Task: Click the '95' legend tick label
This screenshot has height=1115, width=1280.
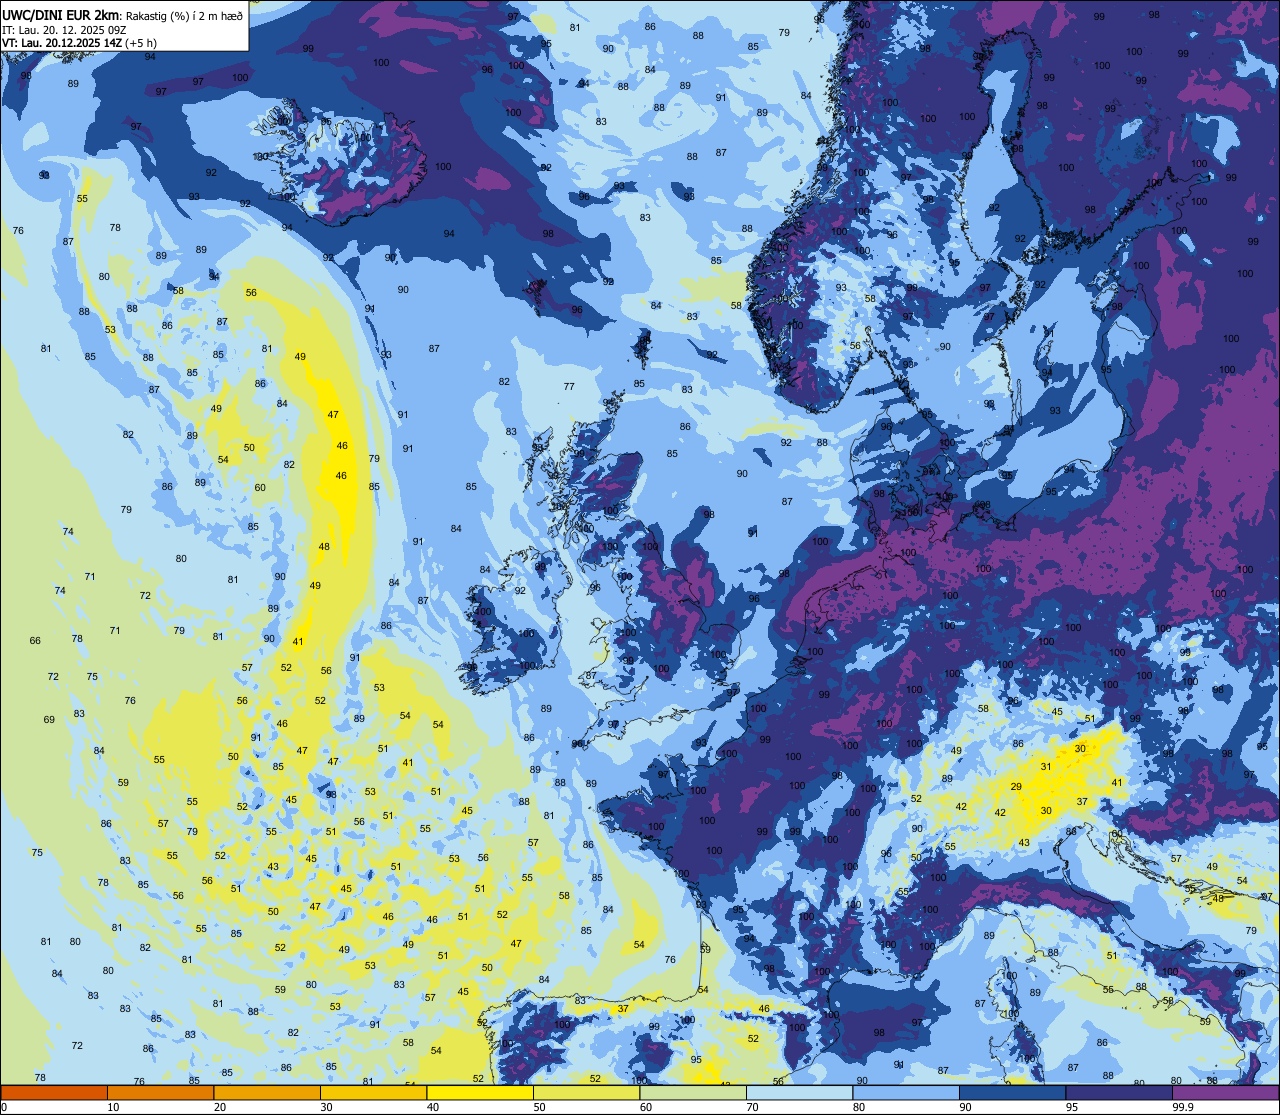Action: coord(1072,1107)
